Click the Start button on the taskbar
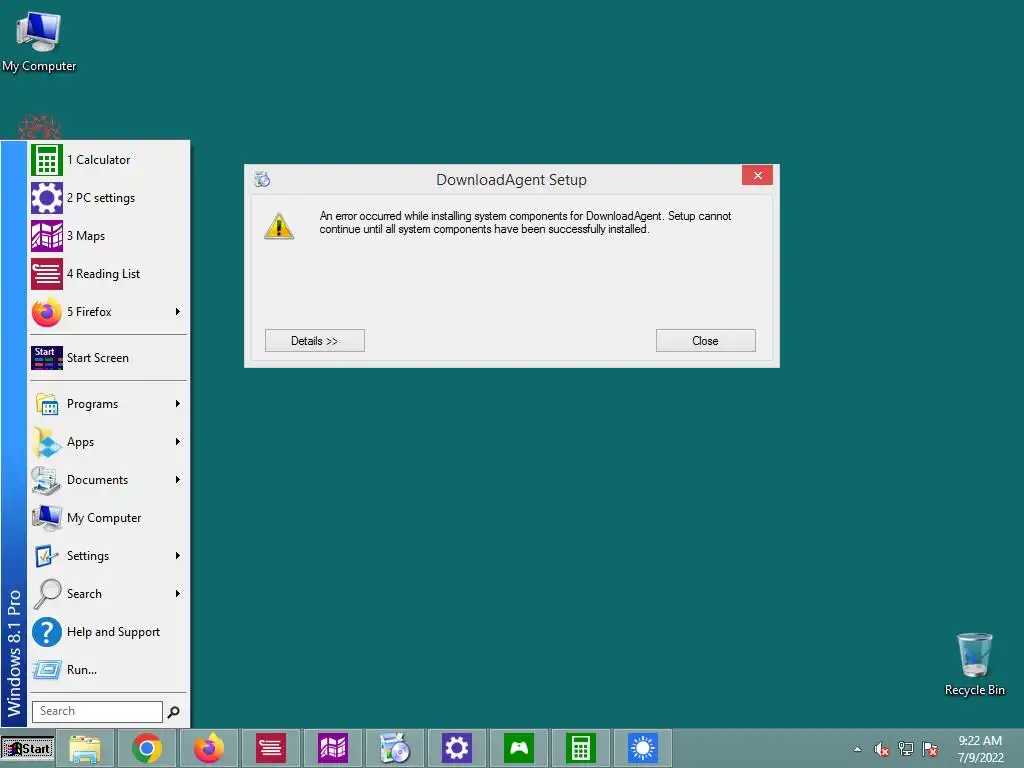 [27, 748]
